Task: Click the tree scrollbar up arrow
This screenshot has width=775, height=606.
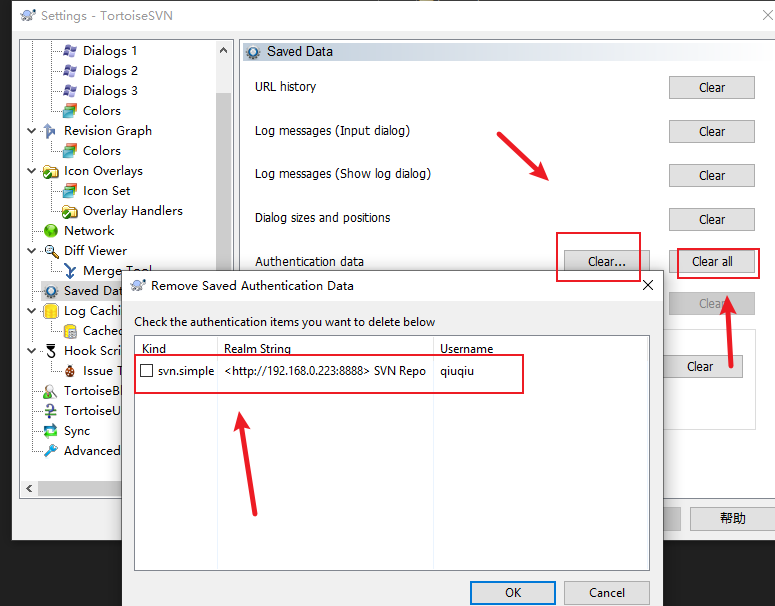Action: [x=223, y=50]
